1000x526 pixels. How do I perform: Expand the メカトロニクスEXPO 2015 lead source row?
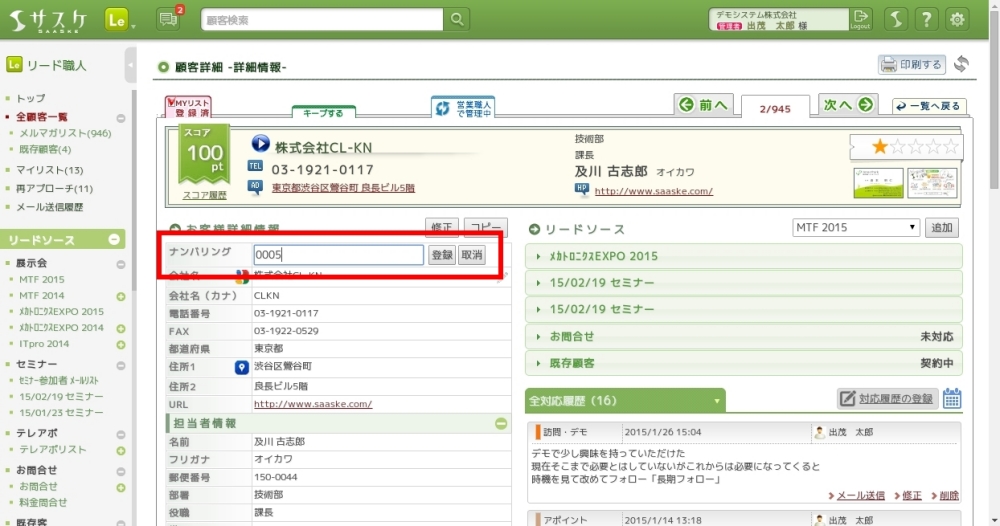[743, 256]
